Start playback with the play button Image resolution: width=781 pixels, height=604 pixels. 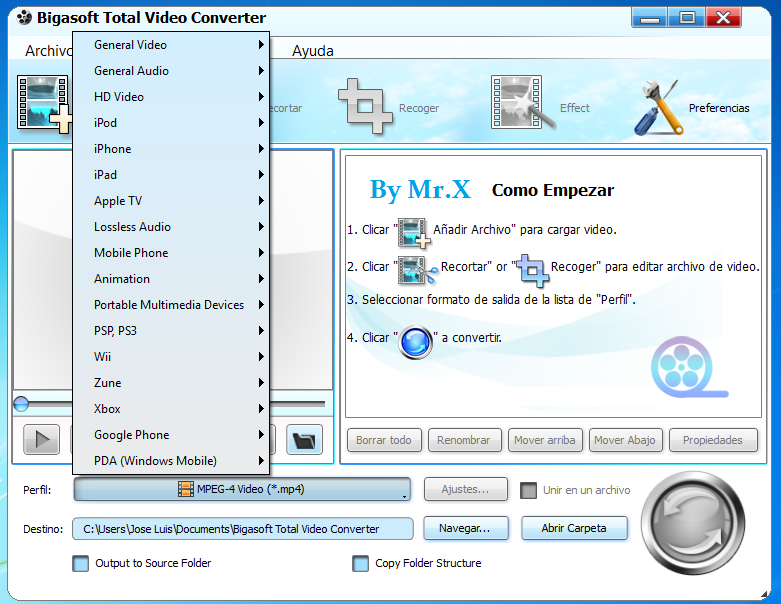41,440
